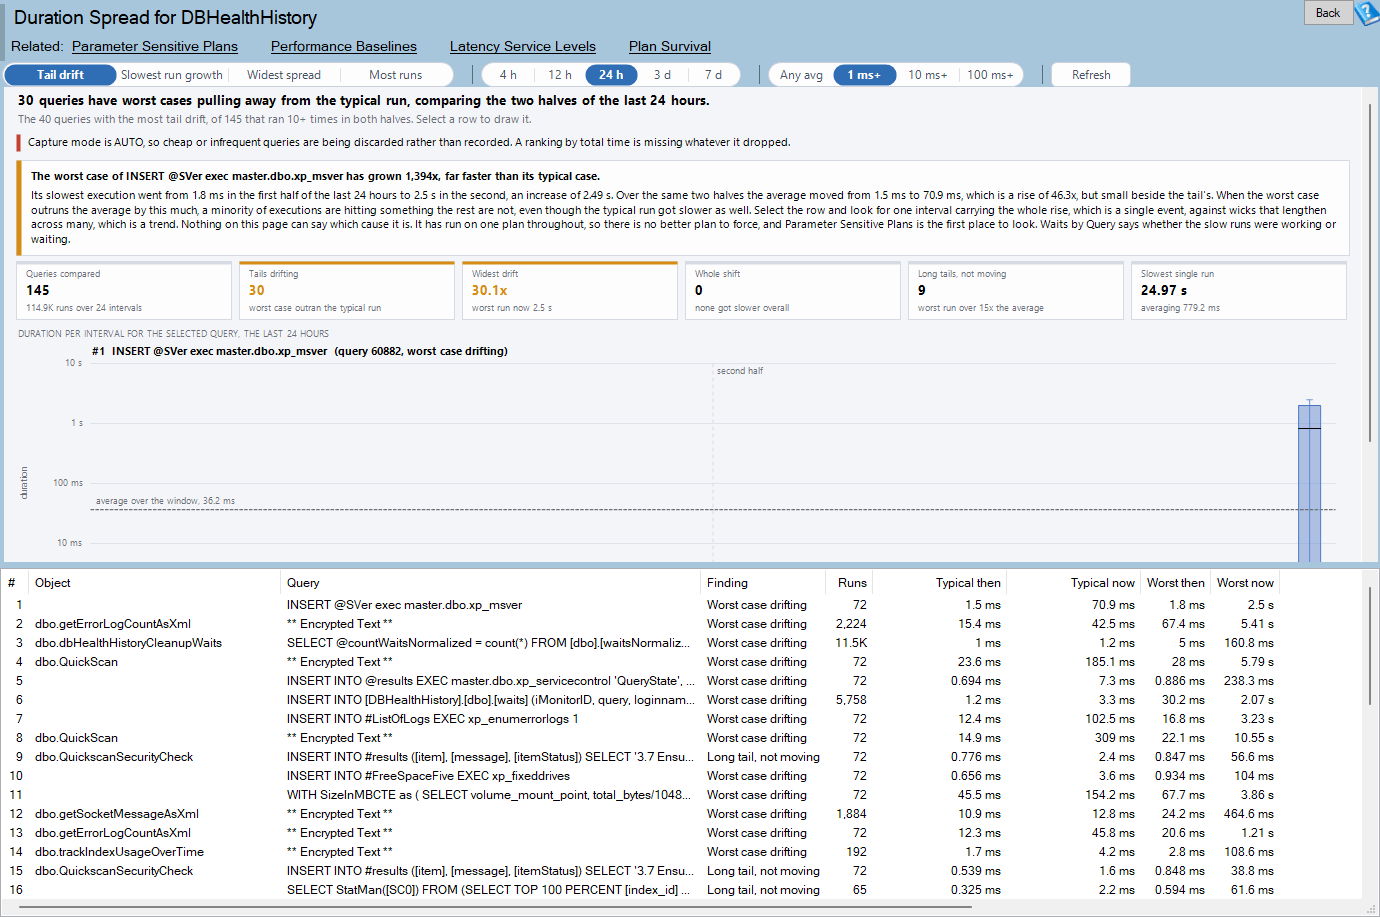This screenshot has height=917, width=1380.
Task: Select the dbo.dbHealthHistoryCleanupWaits row
Action: coord(640,643)
